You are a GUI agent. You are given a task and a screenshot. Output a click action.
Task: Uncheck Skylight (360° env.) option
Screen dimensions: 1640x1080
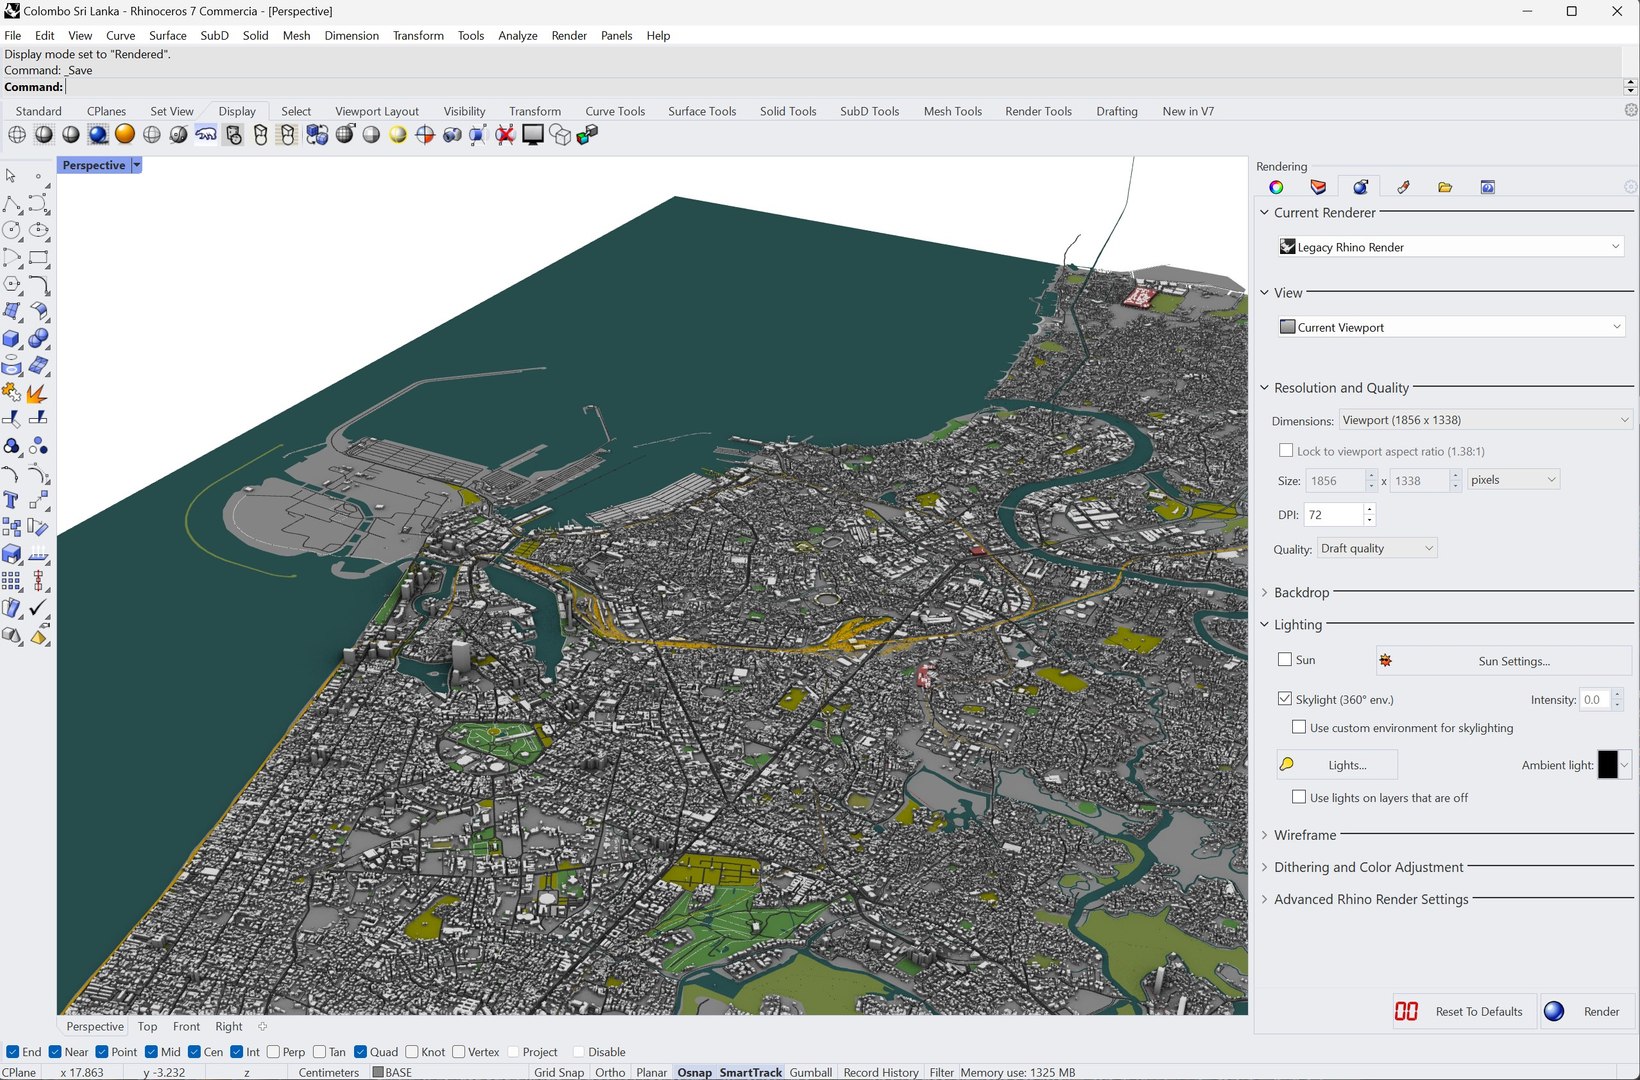[x=1285, y=699]
